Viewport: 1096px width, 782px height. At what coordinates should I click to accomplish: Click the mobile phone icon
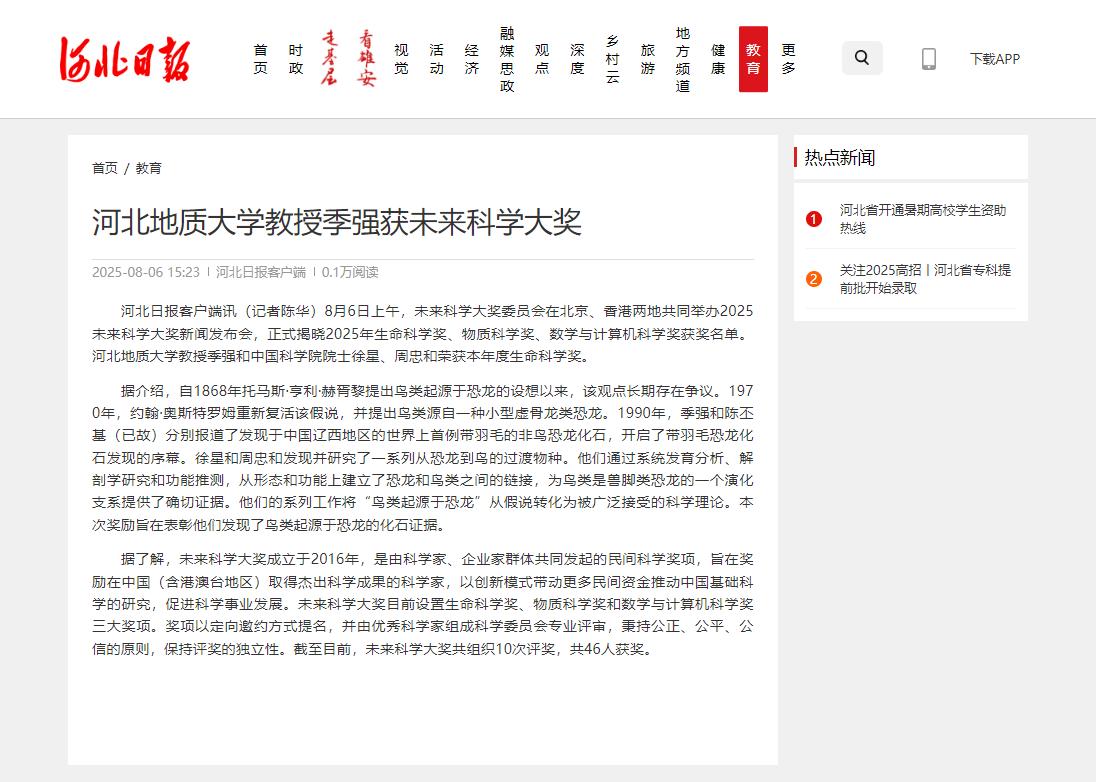[928, 59]
